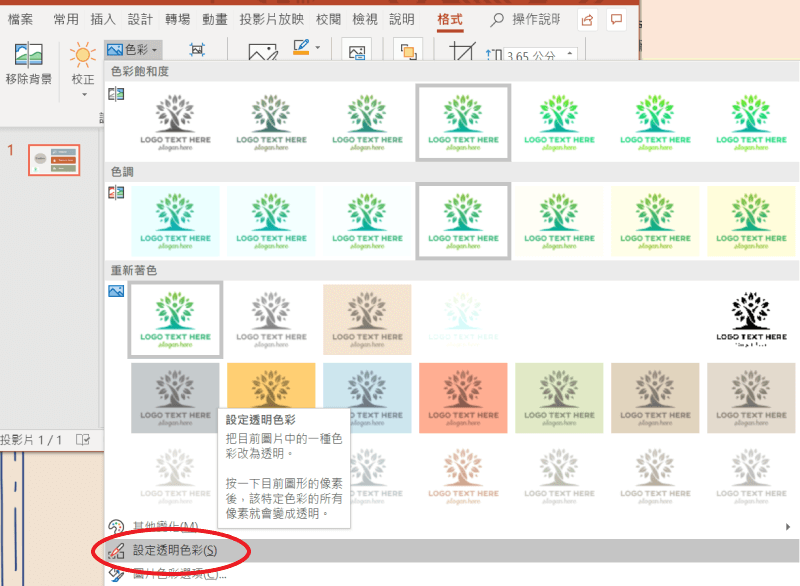
Task: Click the bring forward layers icon
Action: click(409, 51)
